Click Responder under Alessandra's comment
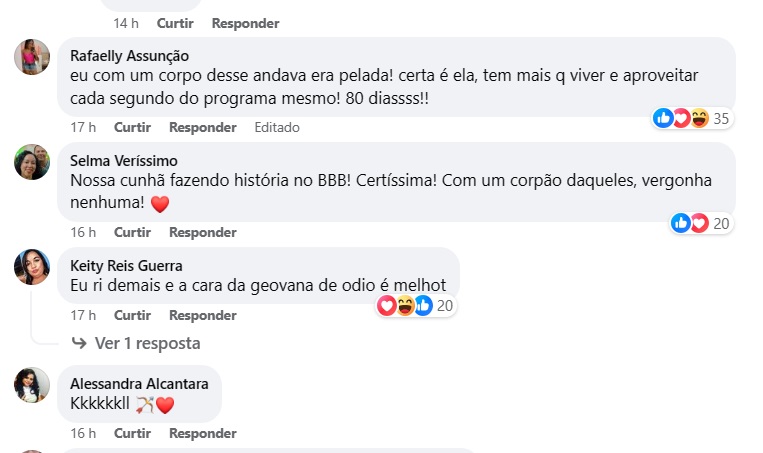This screenshot has width=763, height=453. [x=202, y=434]
